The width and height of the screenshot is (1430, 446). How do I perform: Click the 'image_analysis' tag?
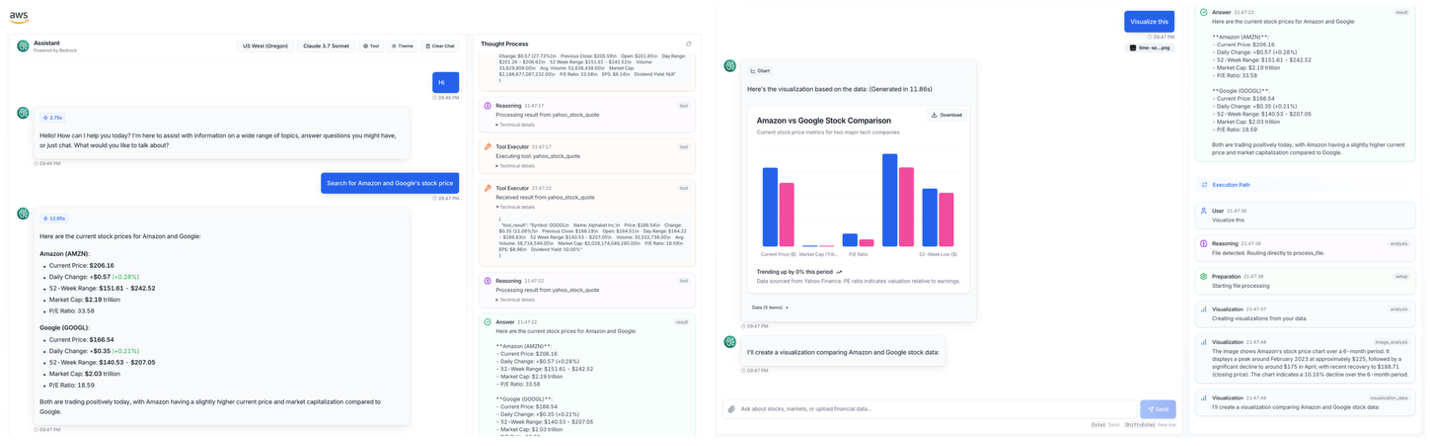(x=1390, y=342)
